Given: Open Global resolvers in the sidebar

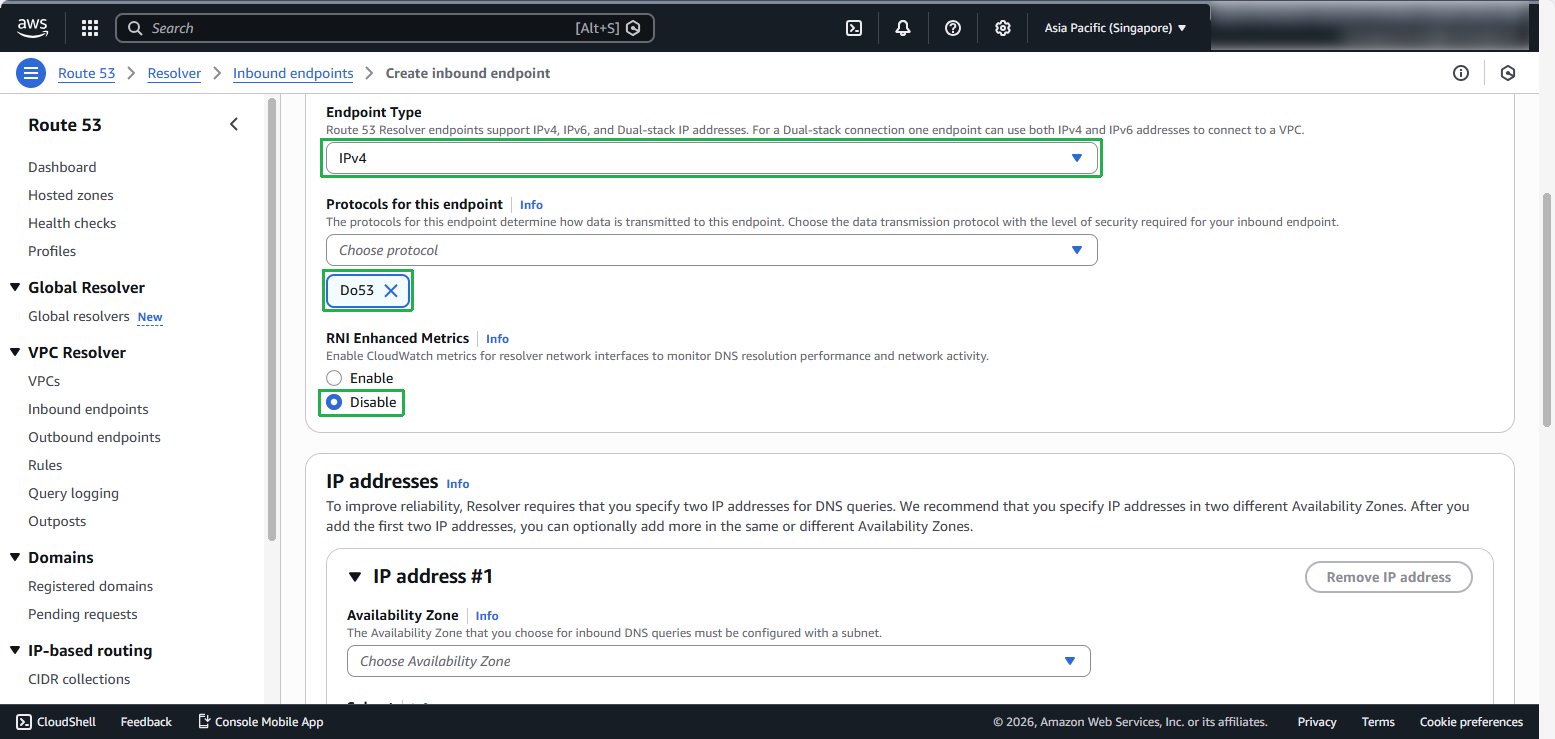Looking at the screenshot, I should coord(79,316).
